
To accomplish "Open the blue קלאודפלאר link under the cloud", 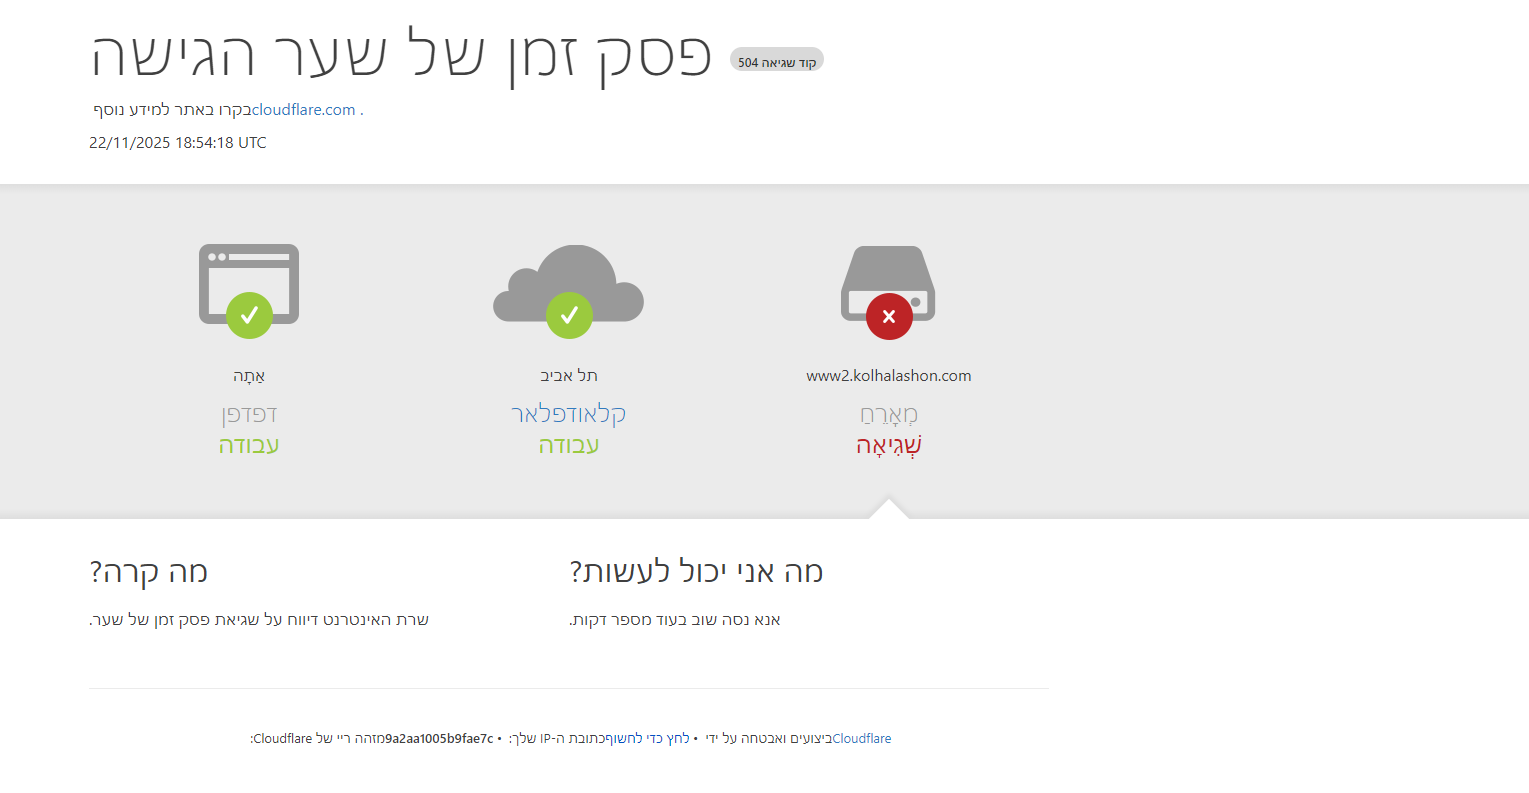I will tap(568, 414).
